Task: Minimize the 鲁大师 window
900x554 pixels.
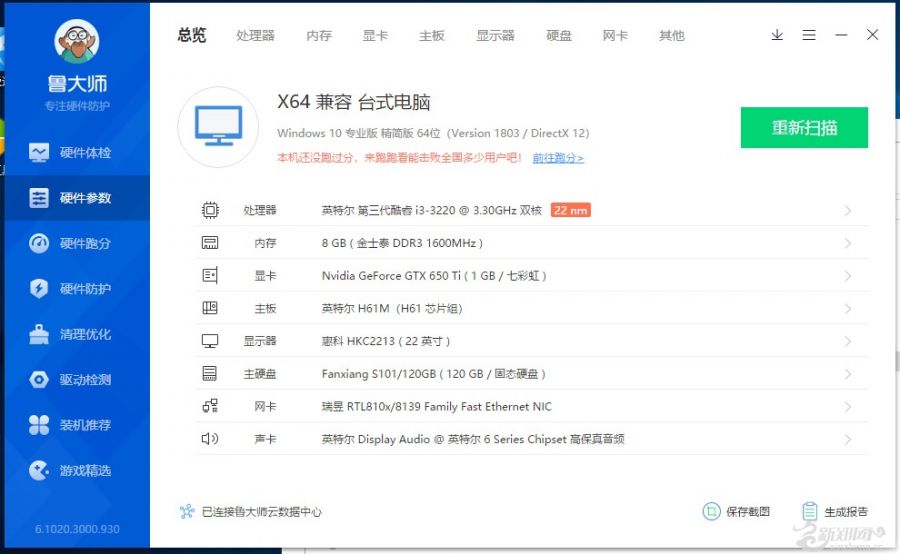Action: [841, 35]
